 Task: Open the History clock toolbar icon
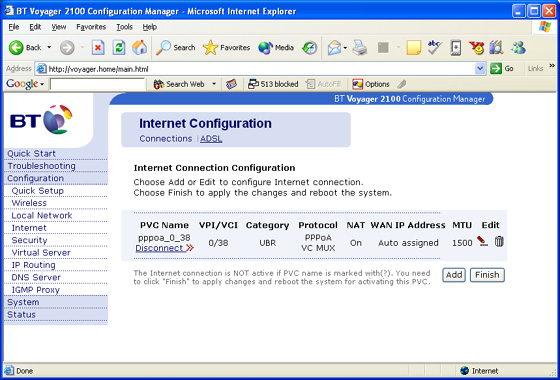pyautogui.click(x=310, y=48)
